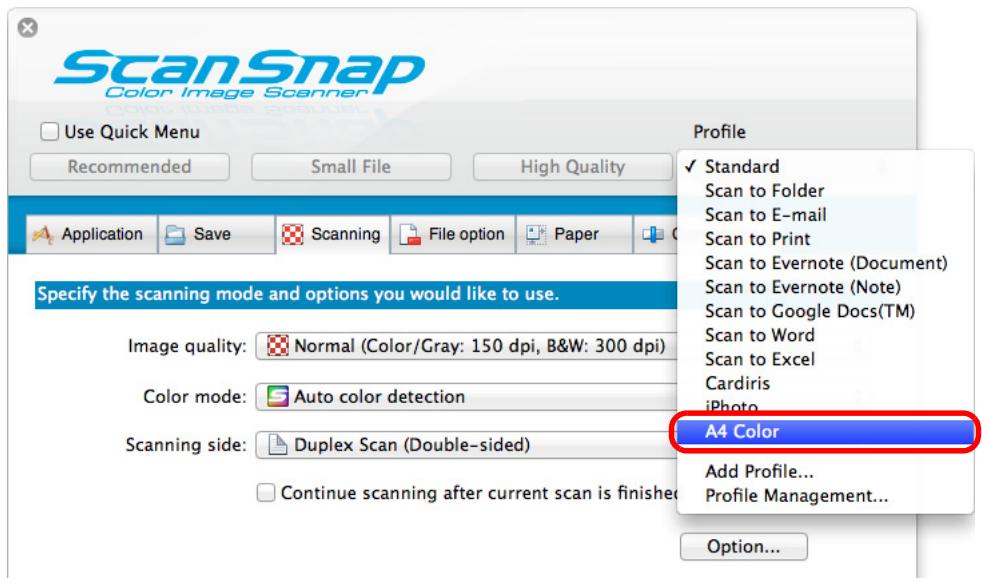Click the 'Specify the scanning mode' banner
989x582 pixels.
pos(356,294)
